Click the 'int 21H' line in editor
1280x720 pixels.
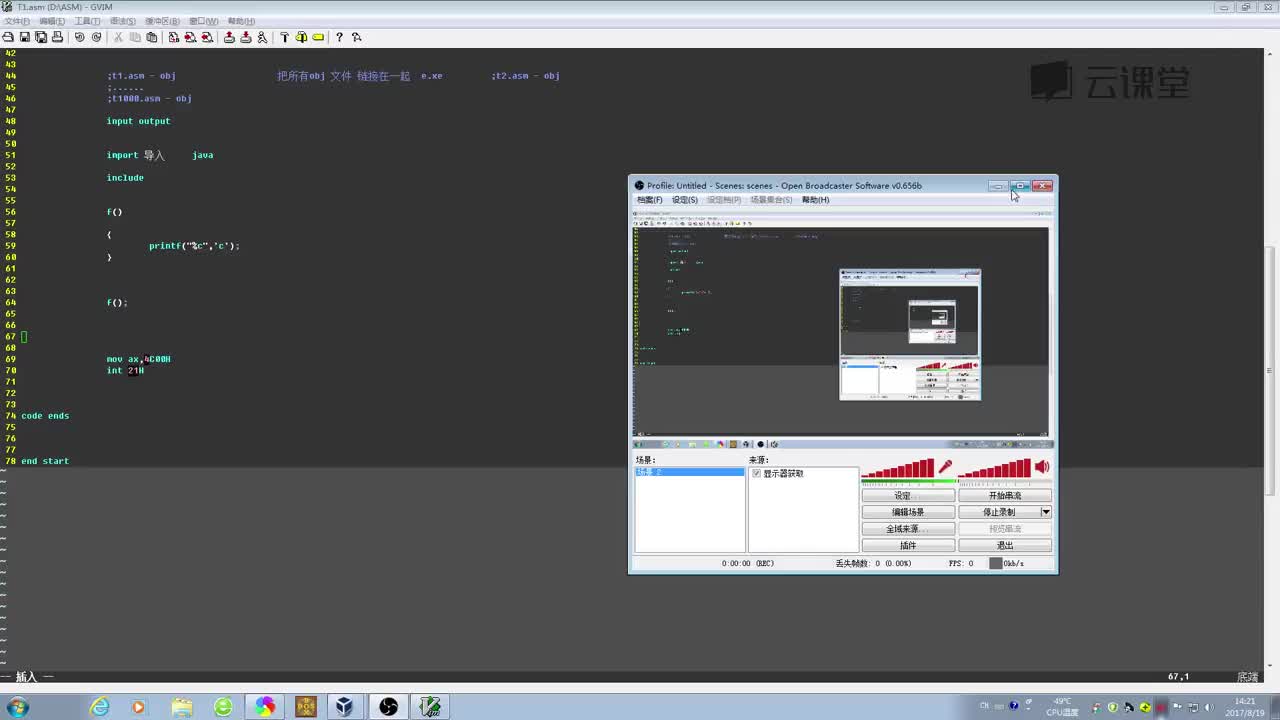click(x=126, y=371)
